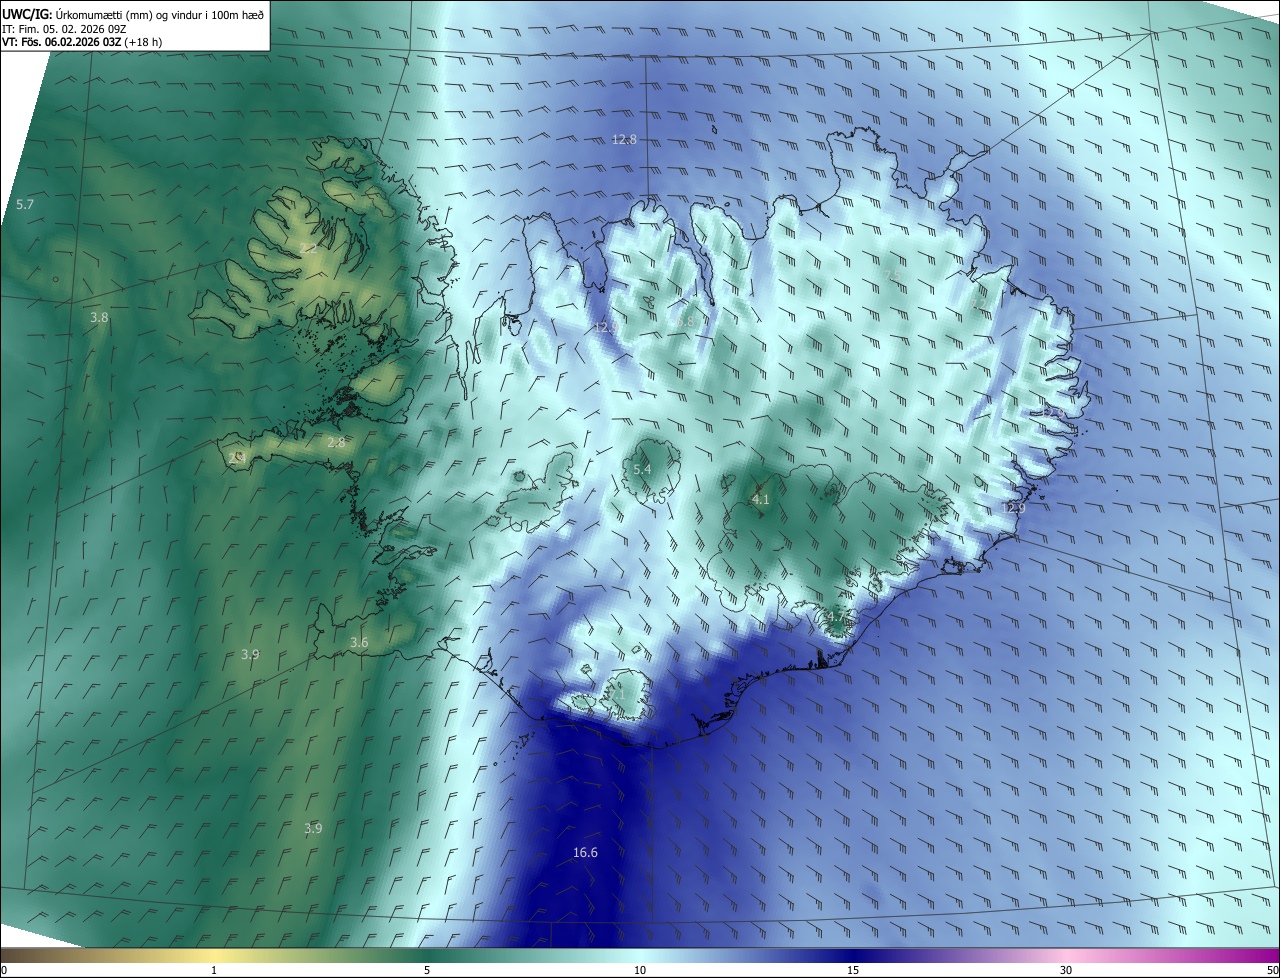Click the UWC/IG Úrkomumætti title line

coord(133,13)
